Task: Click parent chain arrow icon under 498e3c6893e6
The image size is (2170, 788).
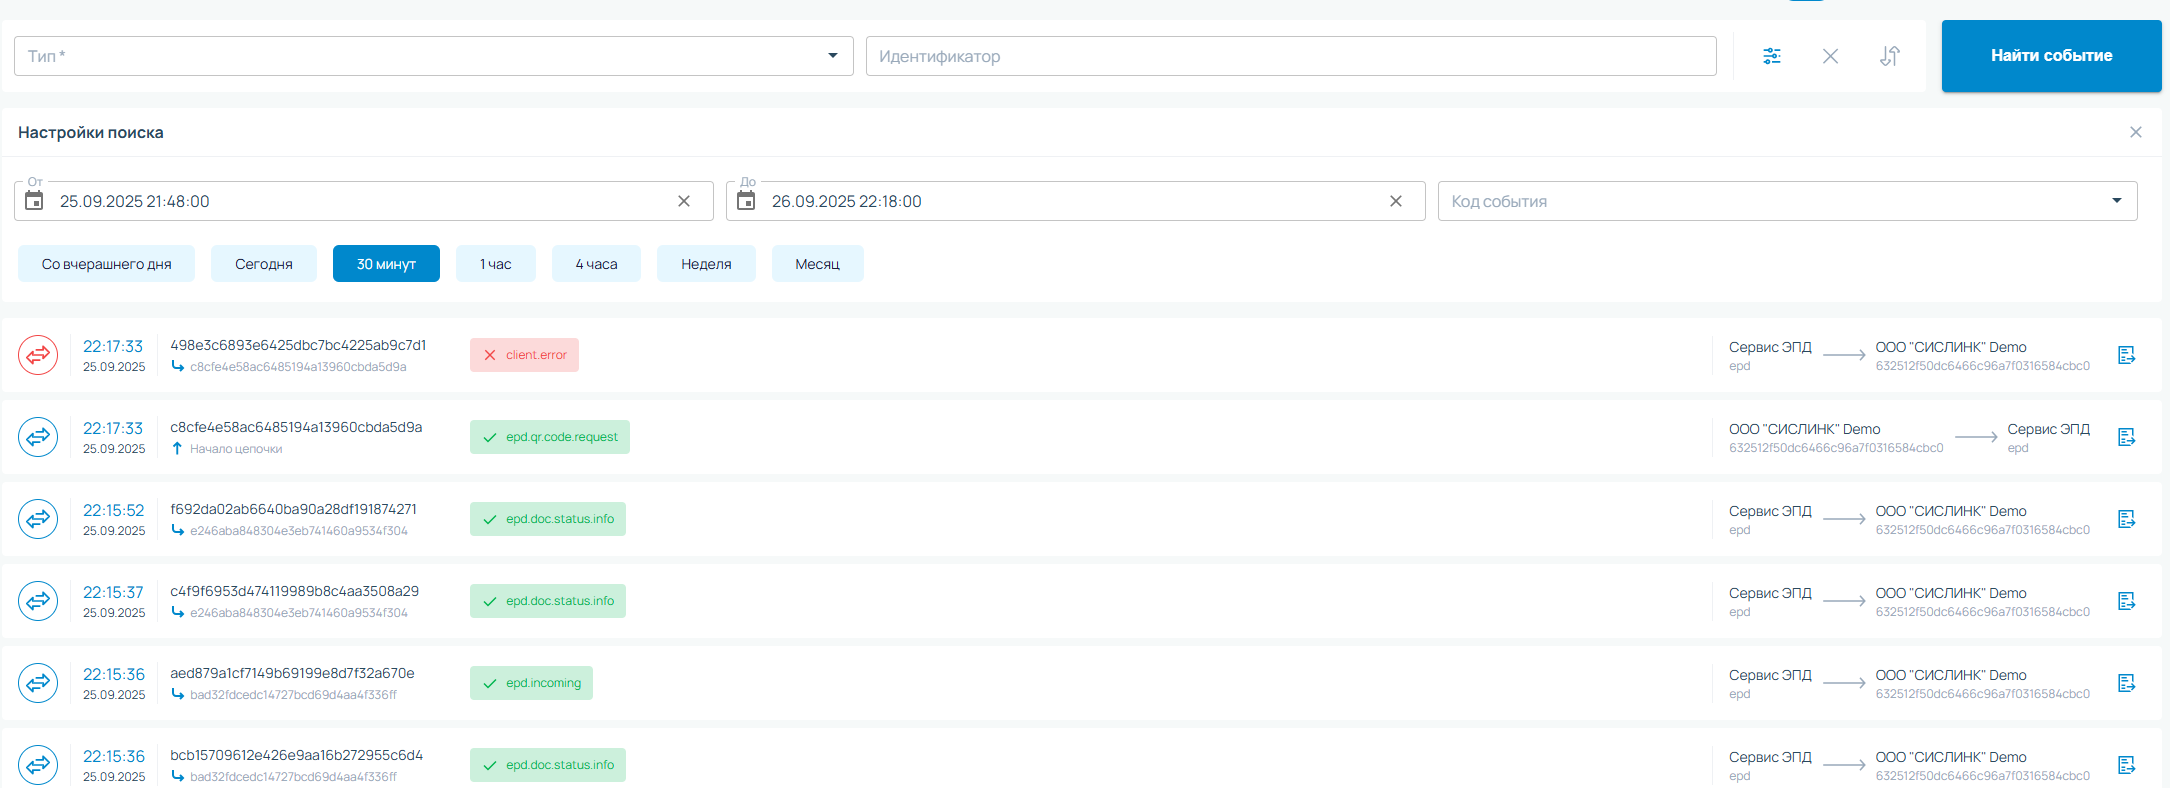Action: [x=177, y=366]
